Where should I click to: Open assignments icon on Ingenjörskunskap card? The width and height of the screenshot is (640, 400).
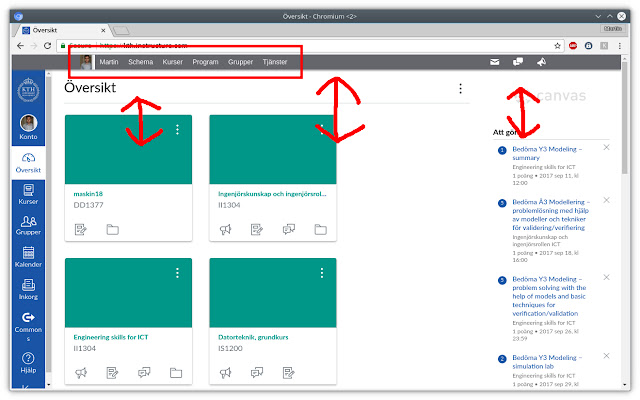pyautogui.click(x=257, y=229)
